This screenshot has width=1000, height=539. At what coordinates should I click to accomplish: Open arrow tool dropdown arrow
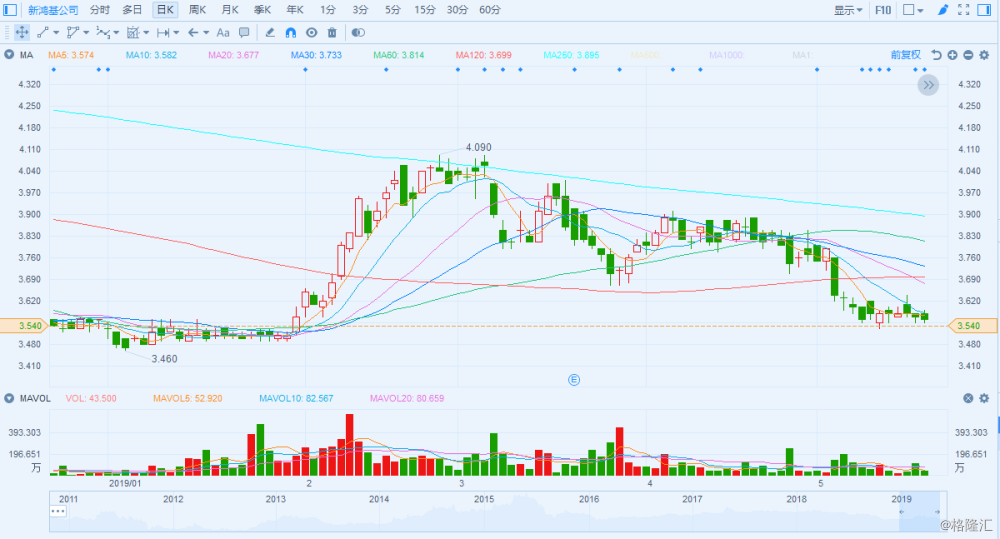[206, 33]
